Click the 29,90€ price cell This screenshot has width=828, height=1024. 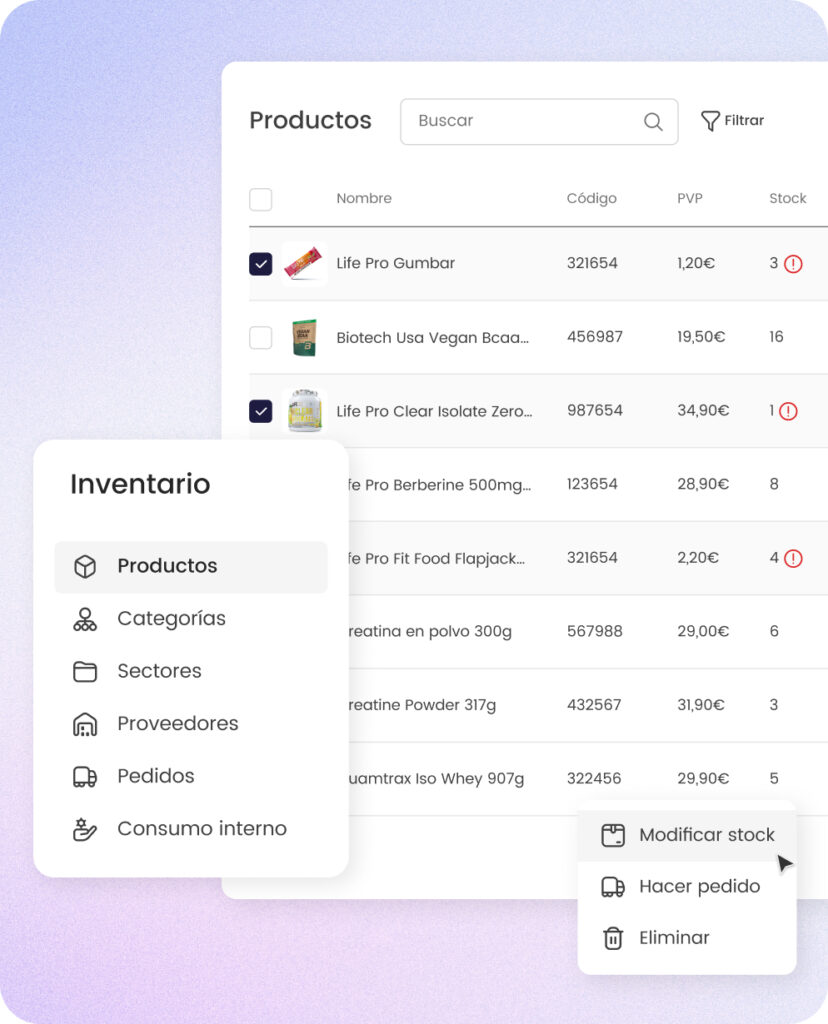point(703,778)
